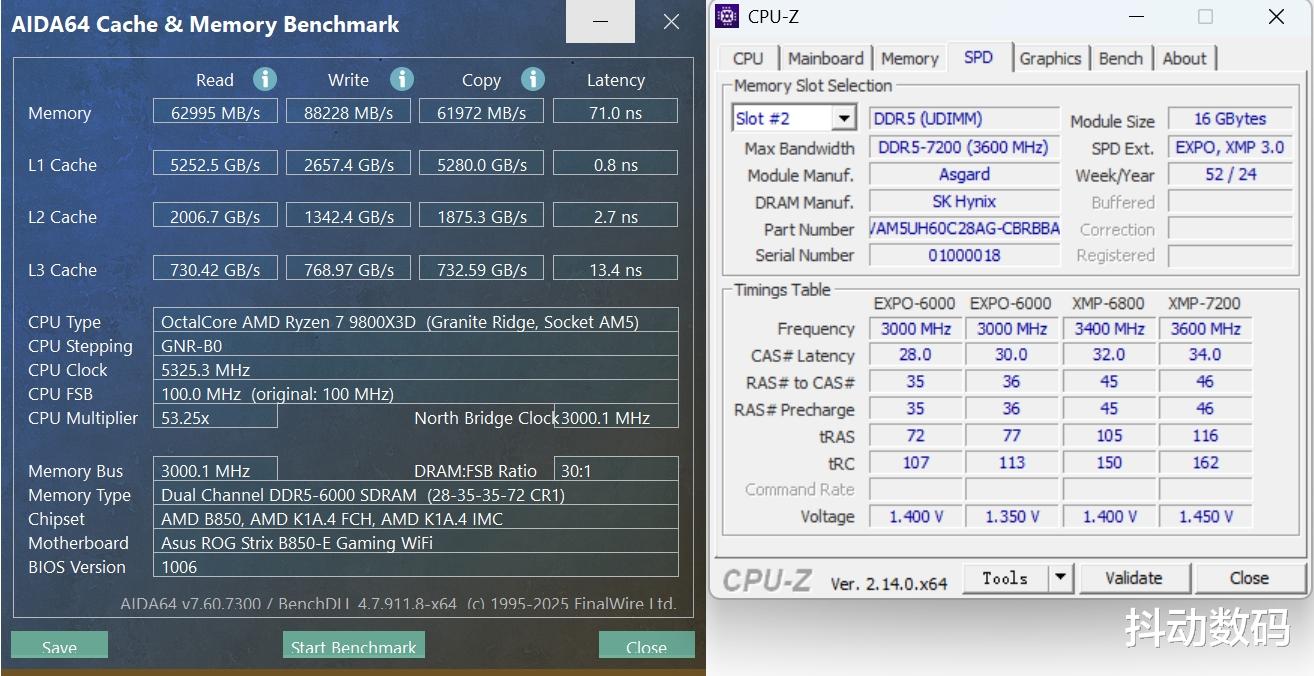Click the CPU Type field Ryzen 7 9800X3D
Viewport: 1314px width, 676px height.
click(x=415, y=321)
